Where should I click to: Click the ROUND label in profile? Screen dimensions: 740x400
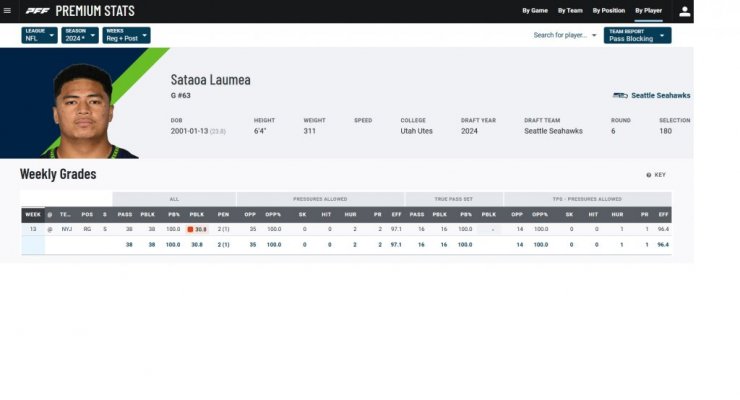pos(621,121)
